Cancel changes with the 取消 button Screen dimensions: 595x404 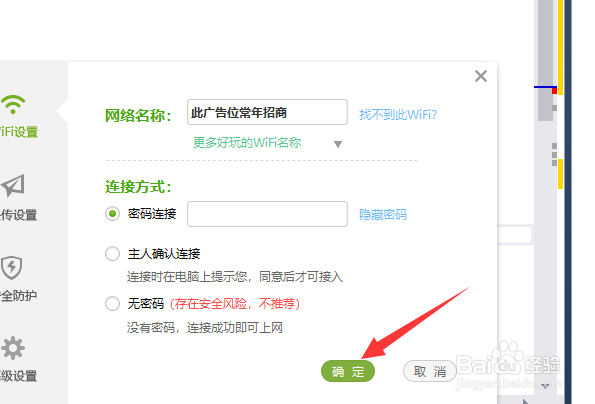[x=430, y=371]
